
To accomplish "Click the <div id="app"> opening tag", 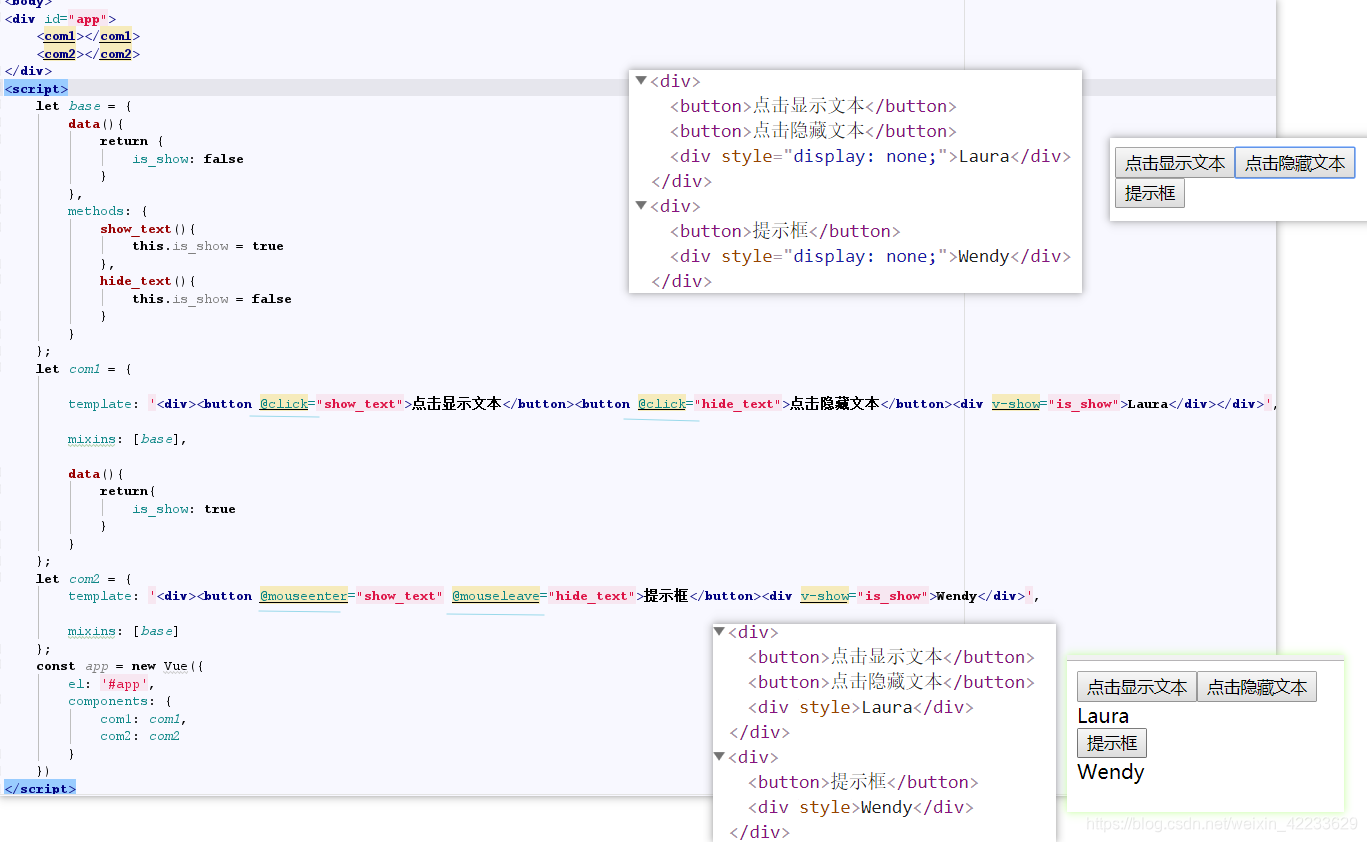I will click(x=60, y=19).
